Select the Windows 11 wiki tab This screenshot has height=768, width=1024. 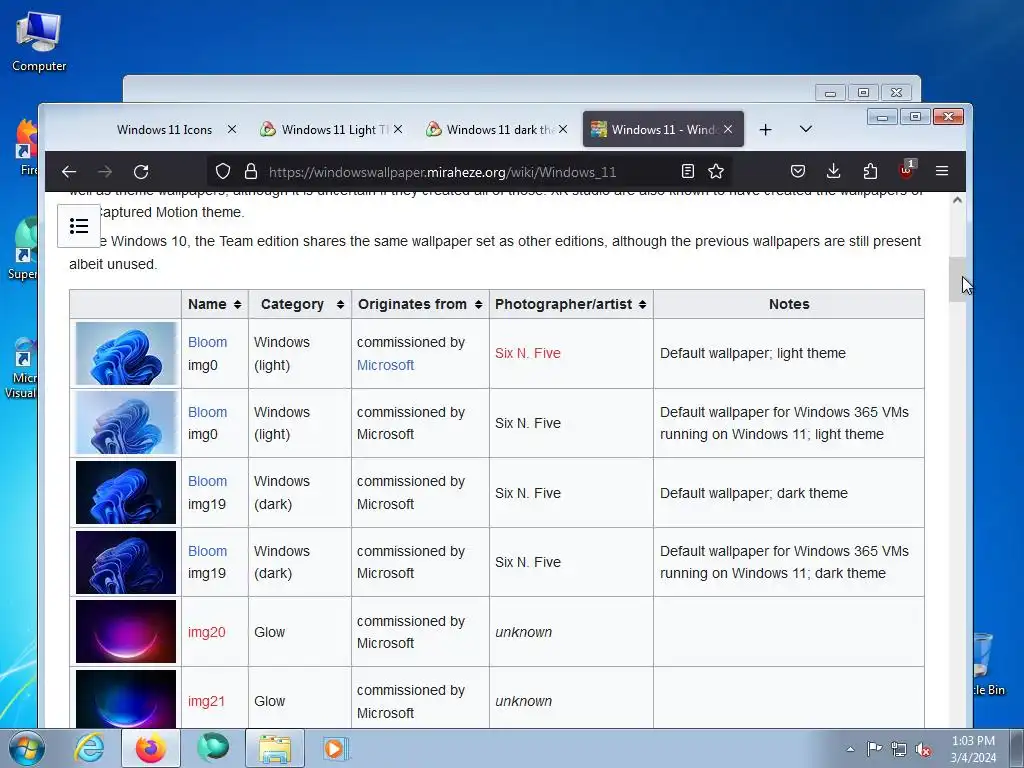661,130
